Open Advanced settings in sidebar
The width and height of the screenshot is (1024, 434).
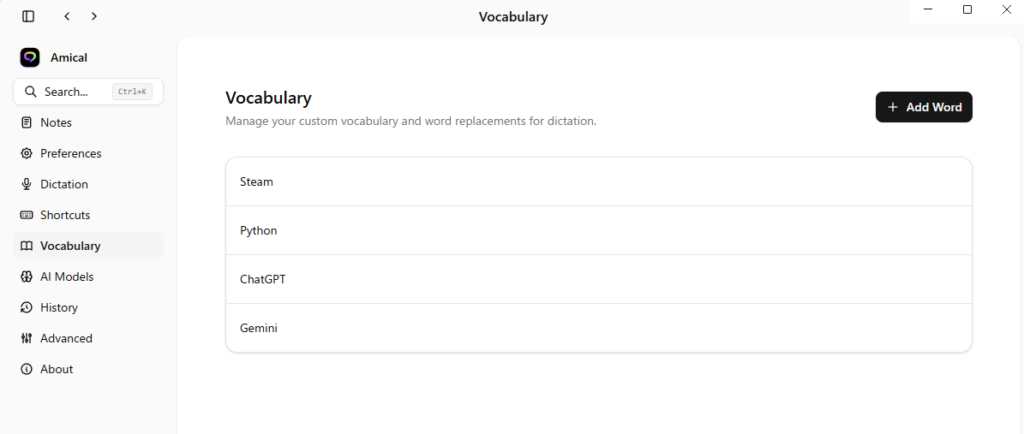click(x=66, y=339)
